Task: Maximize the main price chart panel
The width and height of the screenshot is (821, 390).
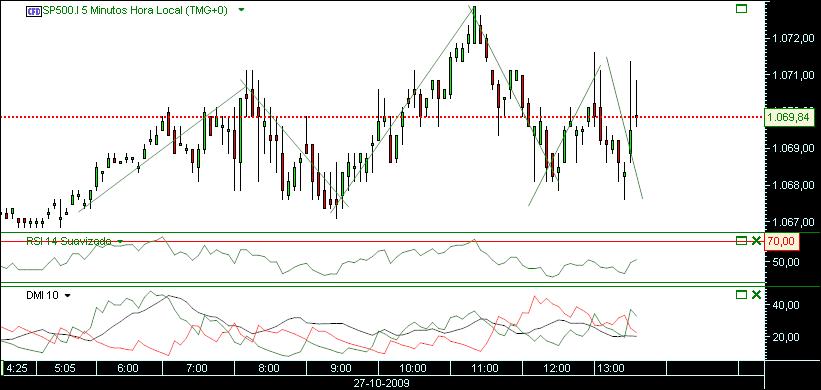Action: [741, 8]
